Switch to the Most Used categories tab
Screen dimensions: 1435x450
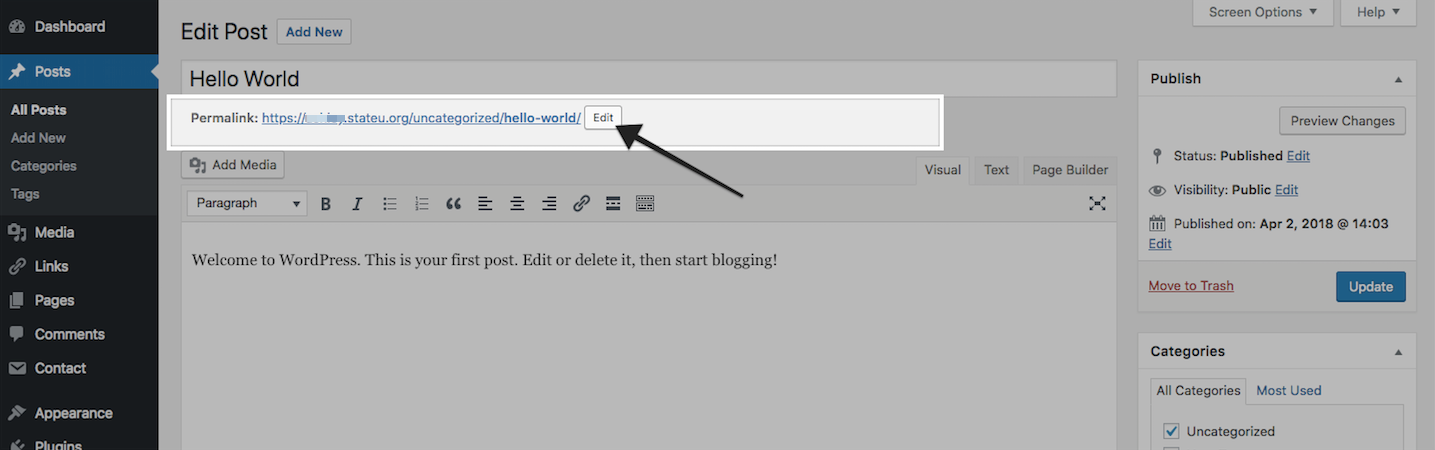(x=1289, y=391)
